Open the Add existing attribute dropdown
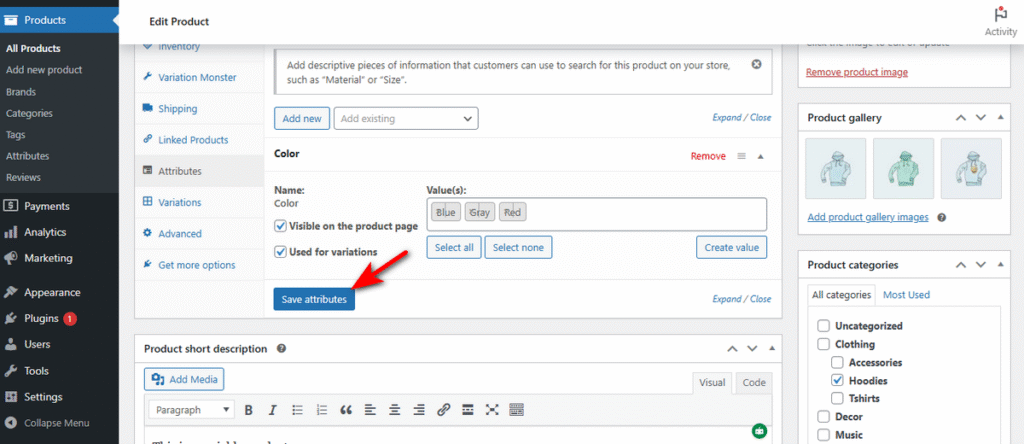Image resolution: width=1024 pixels, height=444 pixels. point(406,119)
